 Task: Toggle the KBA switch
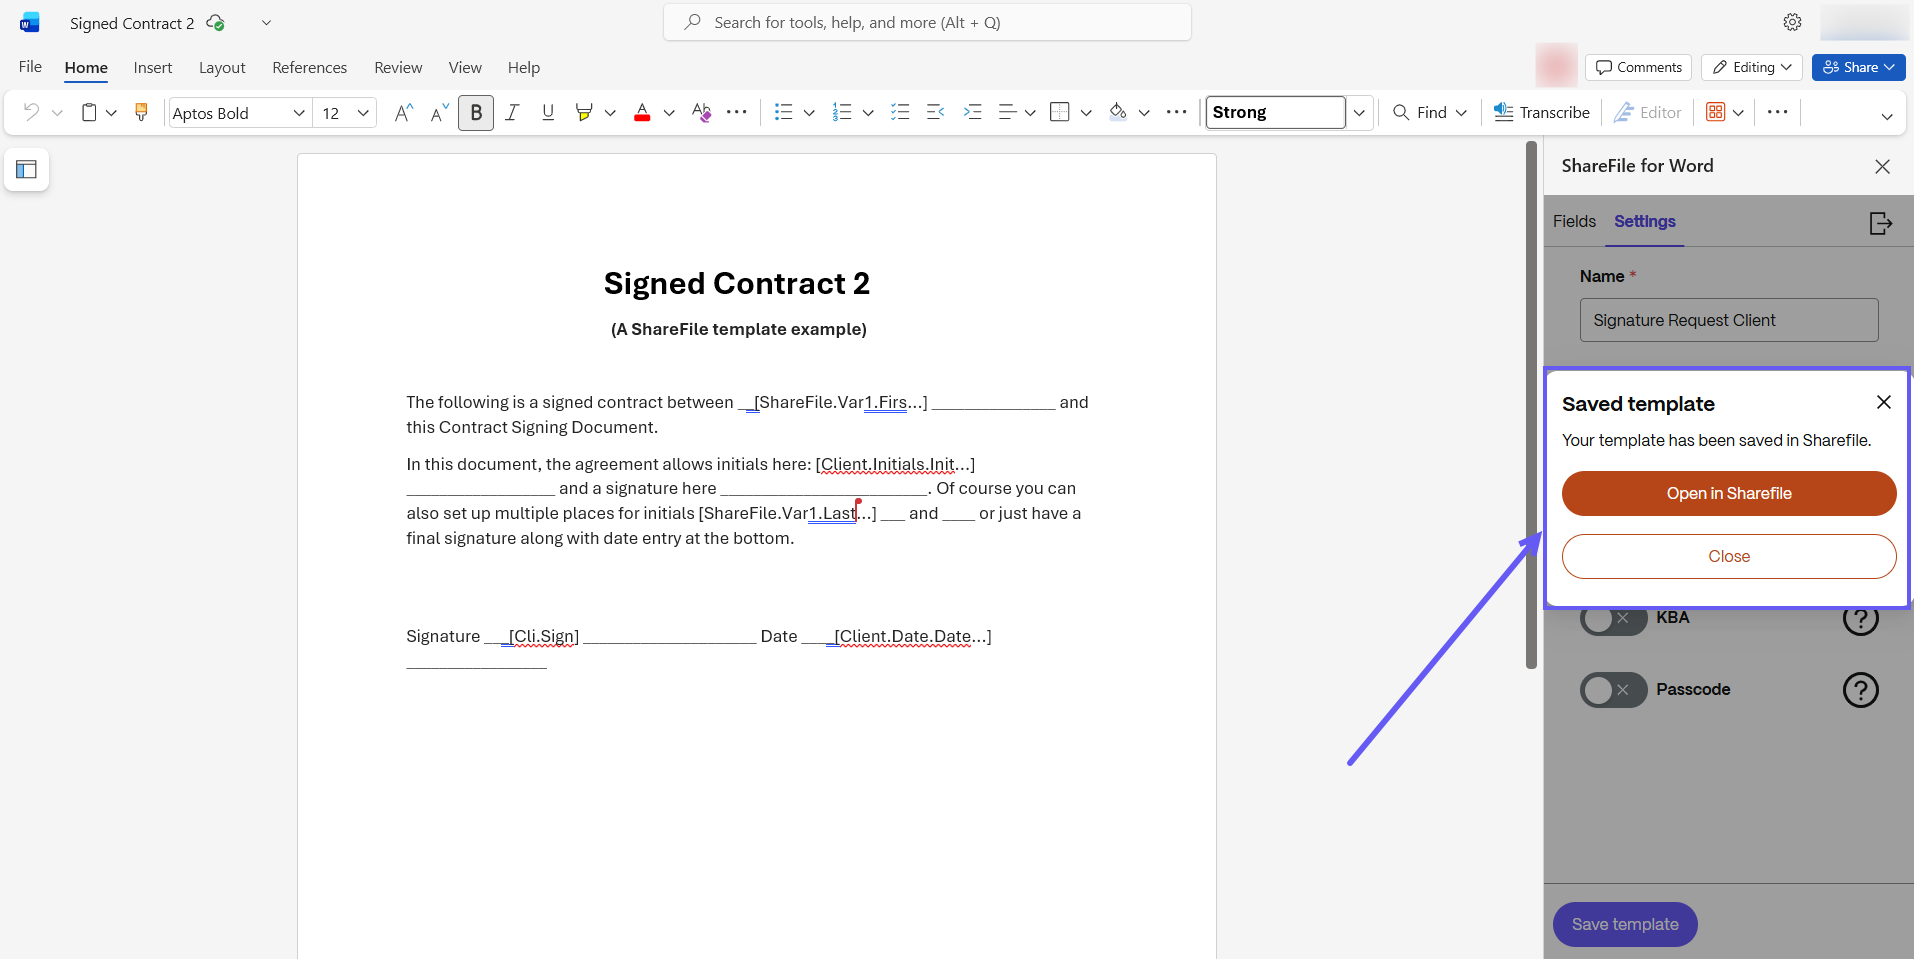[x=1613, y=619]
